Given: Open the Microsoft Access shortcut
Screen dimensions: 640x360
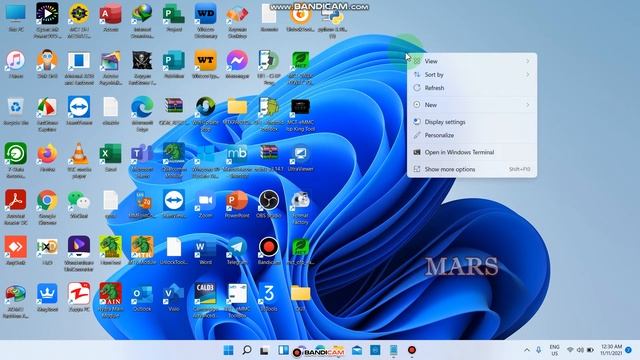Looking at the screenshot, I should point(111,17).
